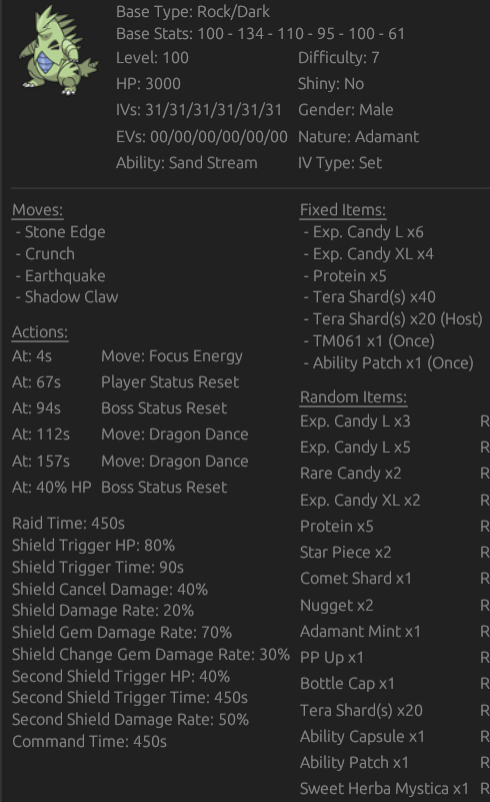The image size is (490, 802).
Task: Click the Ability: Sand Stream text
Action: (187, 163)
